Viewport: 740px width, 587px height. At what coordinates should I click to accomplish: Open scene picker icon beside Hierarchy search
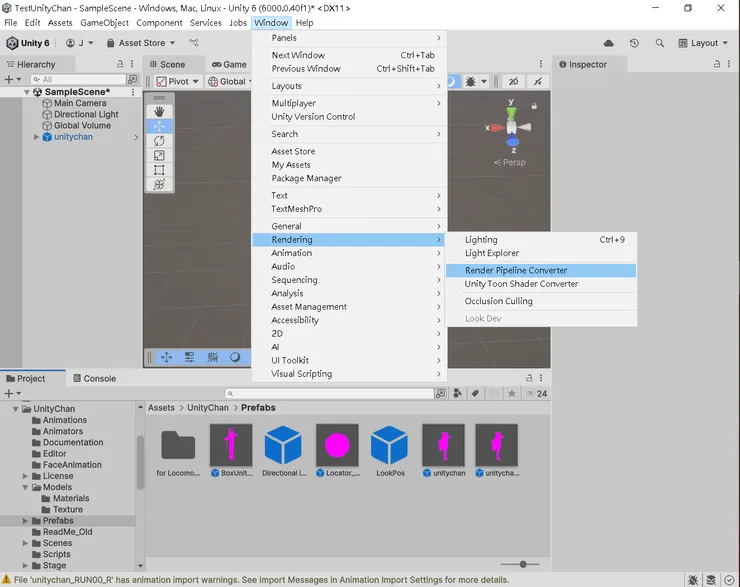[133, 79]
